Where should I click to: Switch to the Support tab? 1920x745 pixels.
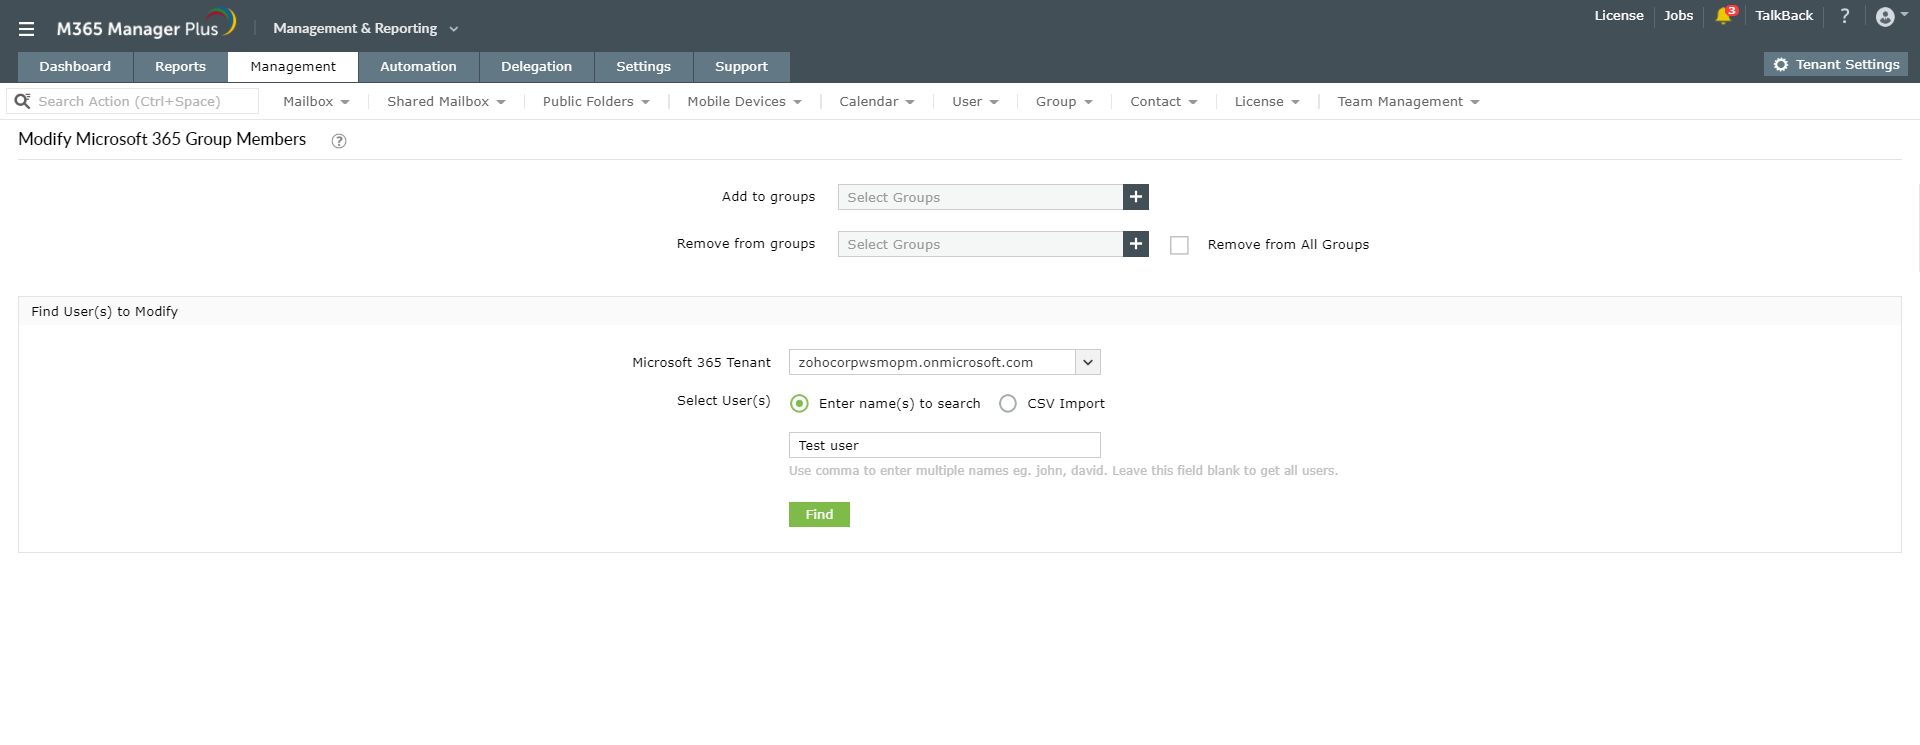tap(741, 67)
